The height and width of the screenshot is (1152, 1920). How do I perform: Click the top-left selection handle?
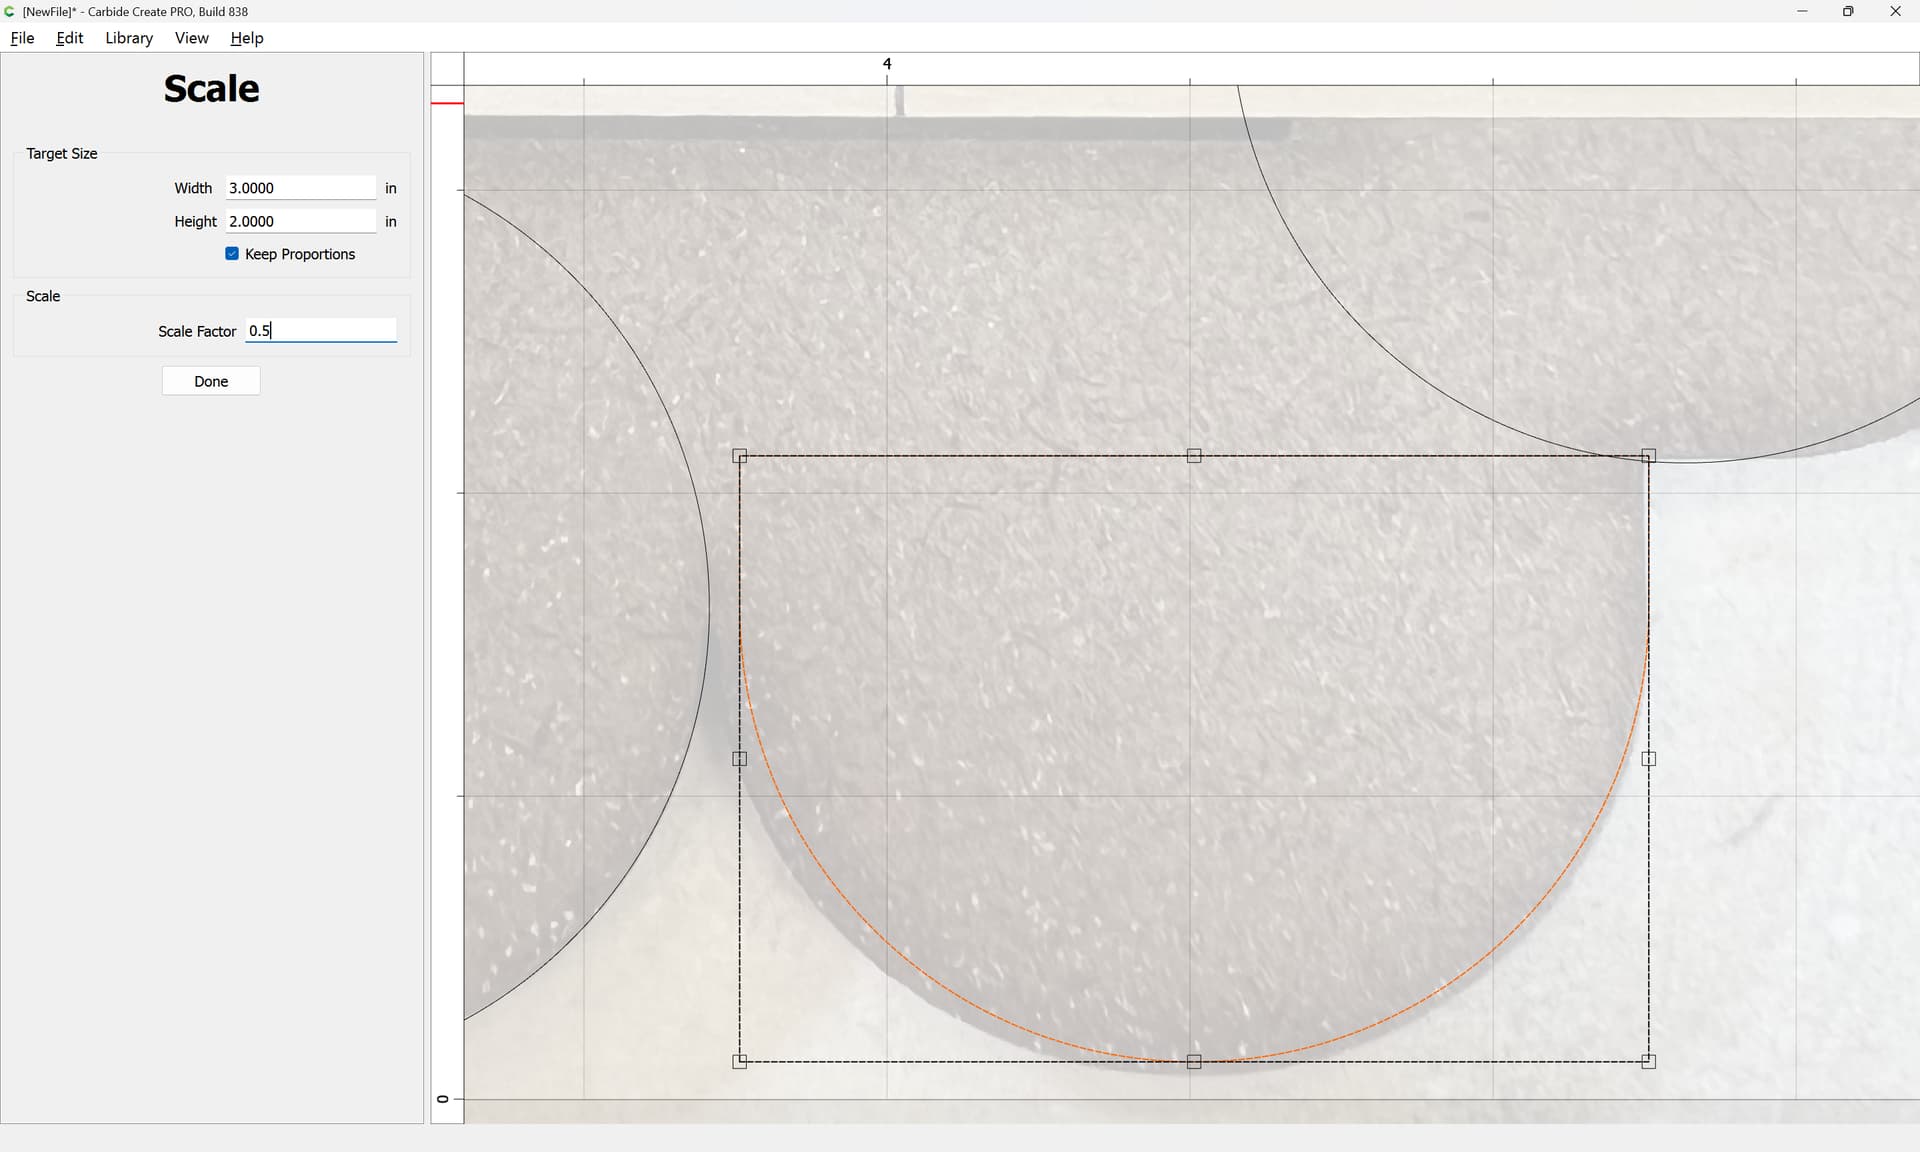pos(740,456)
